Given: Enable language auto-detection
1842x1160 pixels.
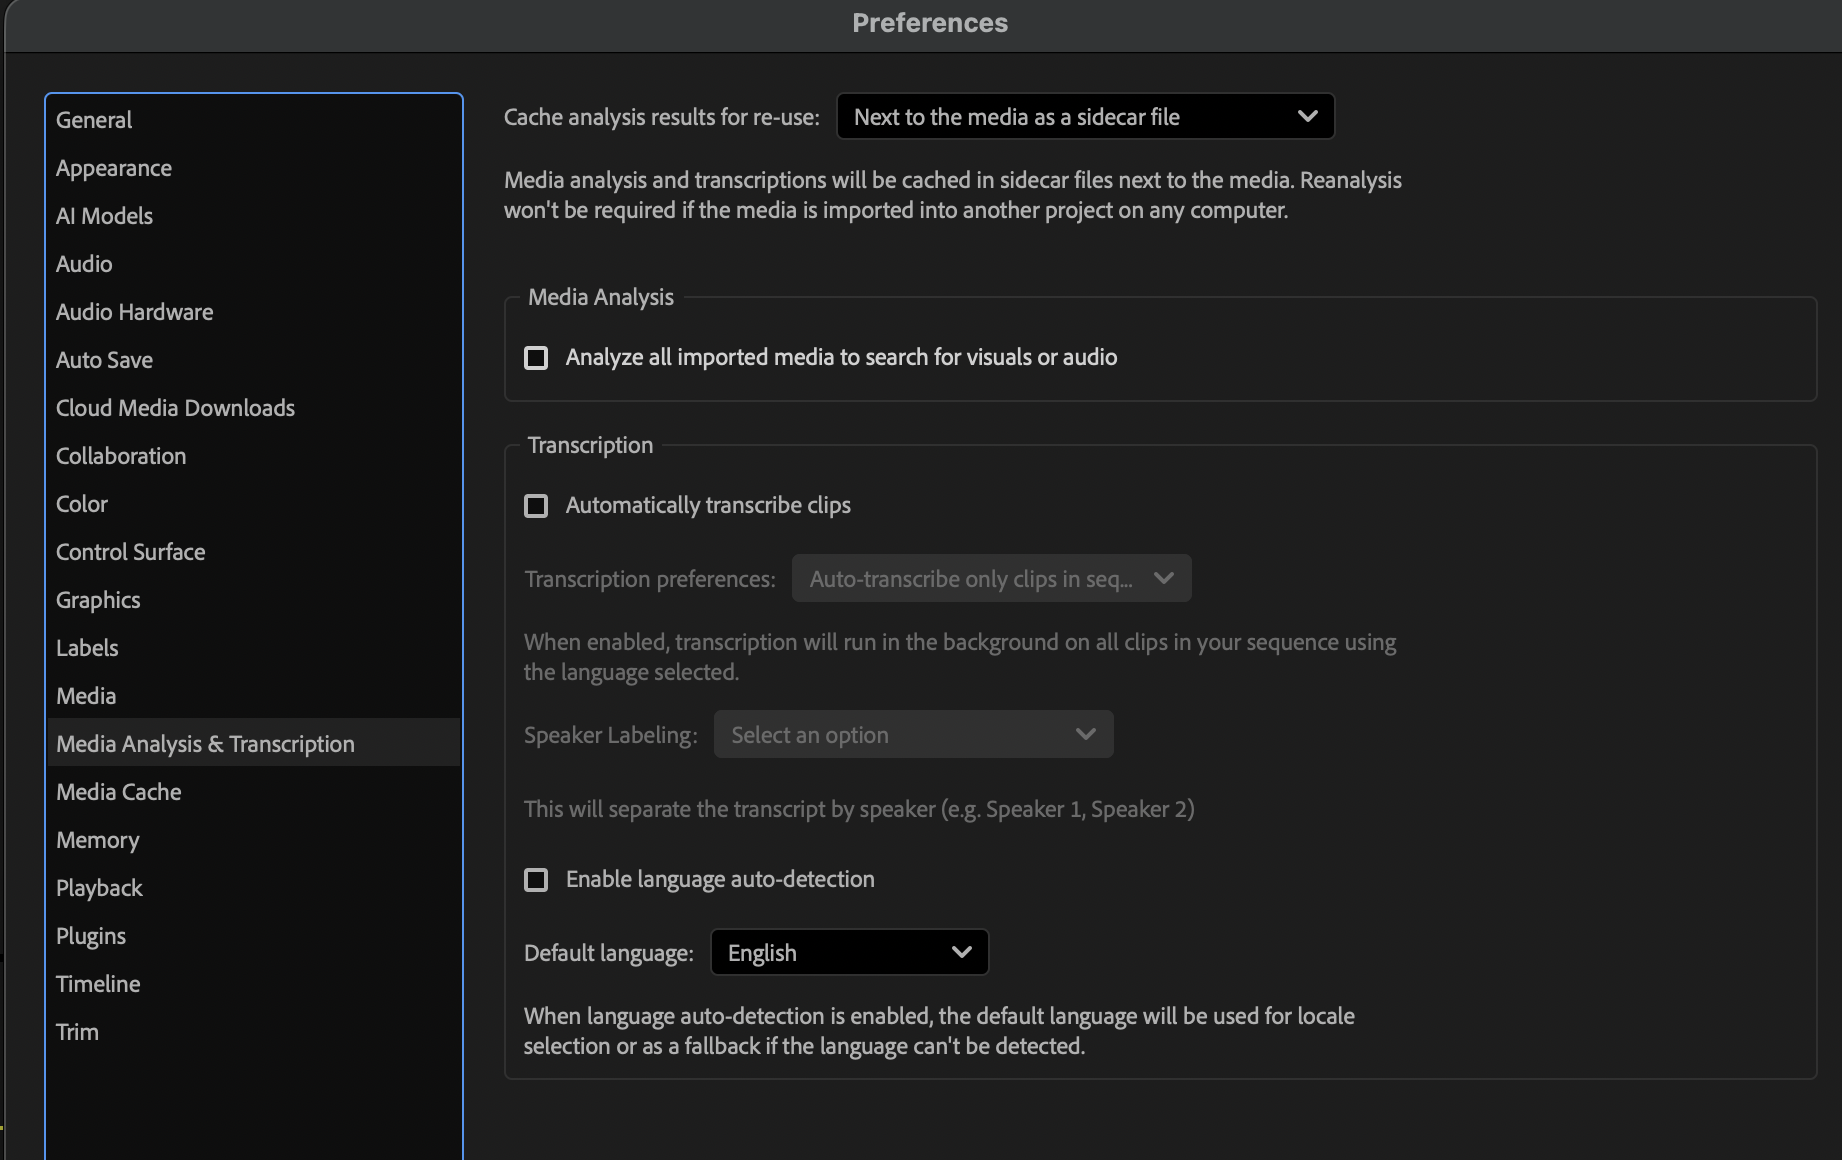Looking at the screenshot, I should click(536, 879).
